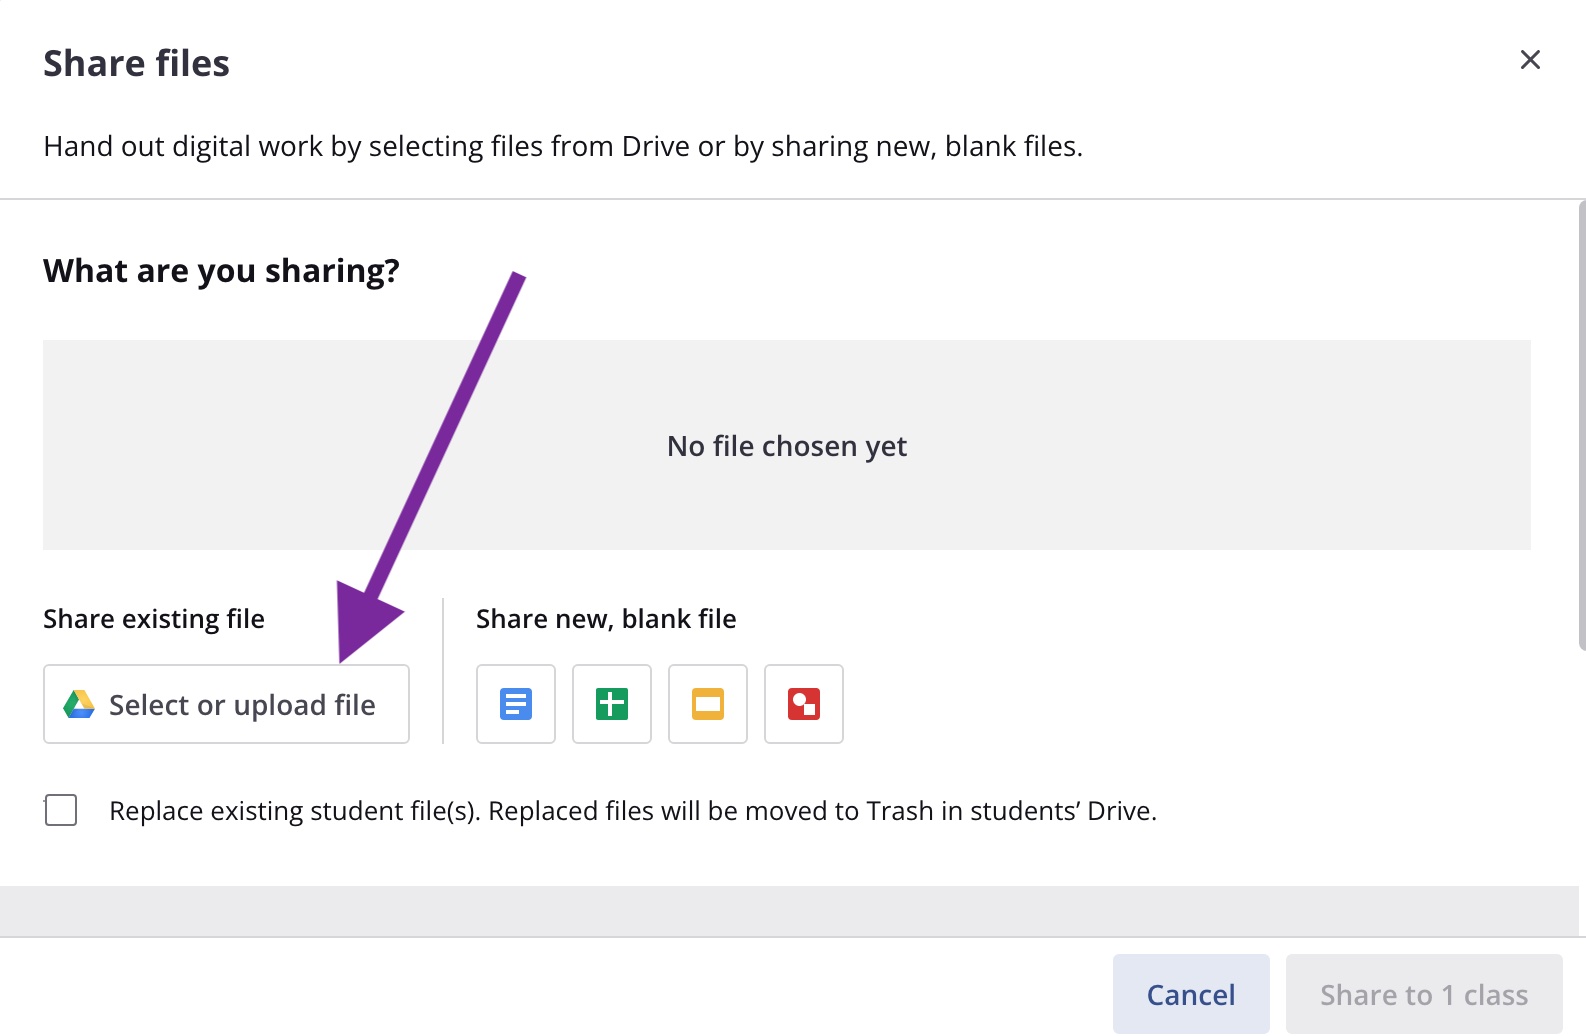The height and width of the screenshot is (1036, 1586).
Task: Create a new blank Google Slides file
Action: [x=707, y=704]
